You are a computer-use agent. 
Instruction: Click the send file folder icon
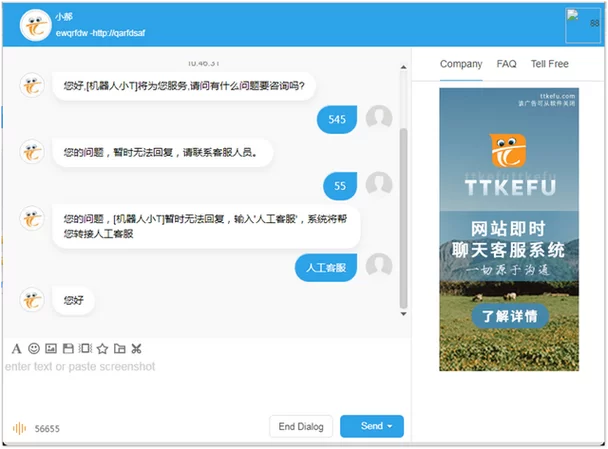pos(119,349)
